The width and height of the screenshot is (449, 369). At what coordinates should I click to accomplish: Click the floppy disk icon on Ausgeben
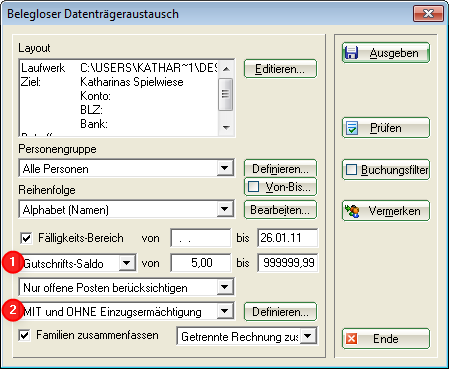351,53
